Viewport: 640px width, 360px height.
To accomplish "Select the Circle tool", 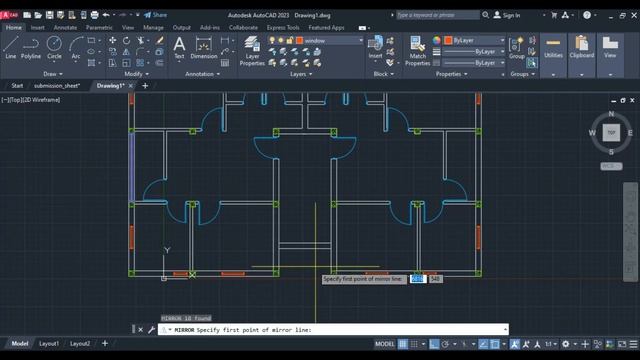I will click(x=54, y=48).
